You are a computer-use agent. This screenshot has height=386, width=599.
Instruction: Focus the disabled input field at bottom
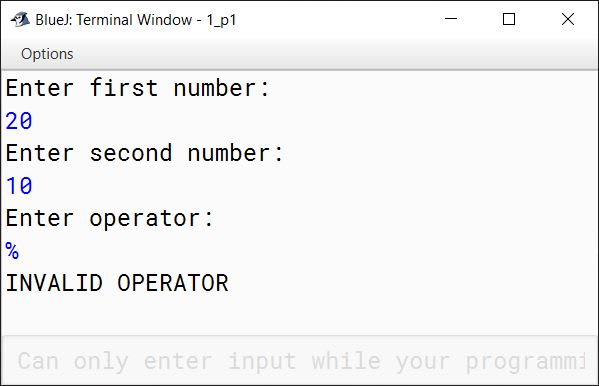tap(300, 361)
